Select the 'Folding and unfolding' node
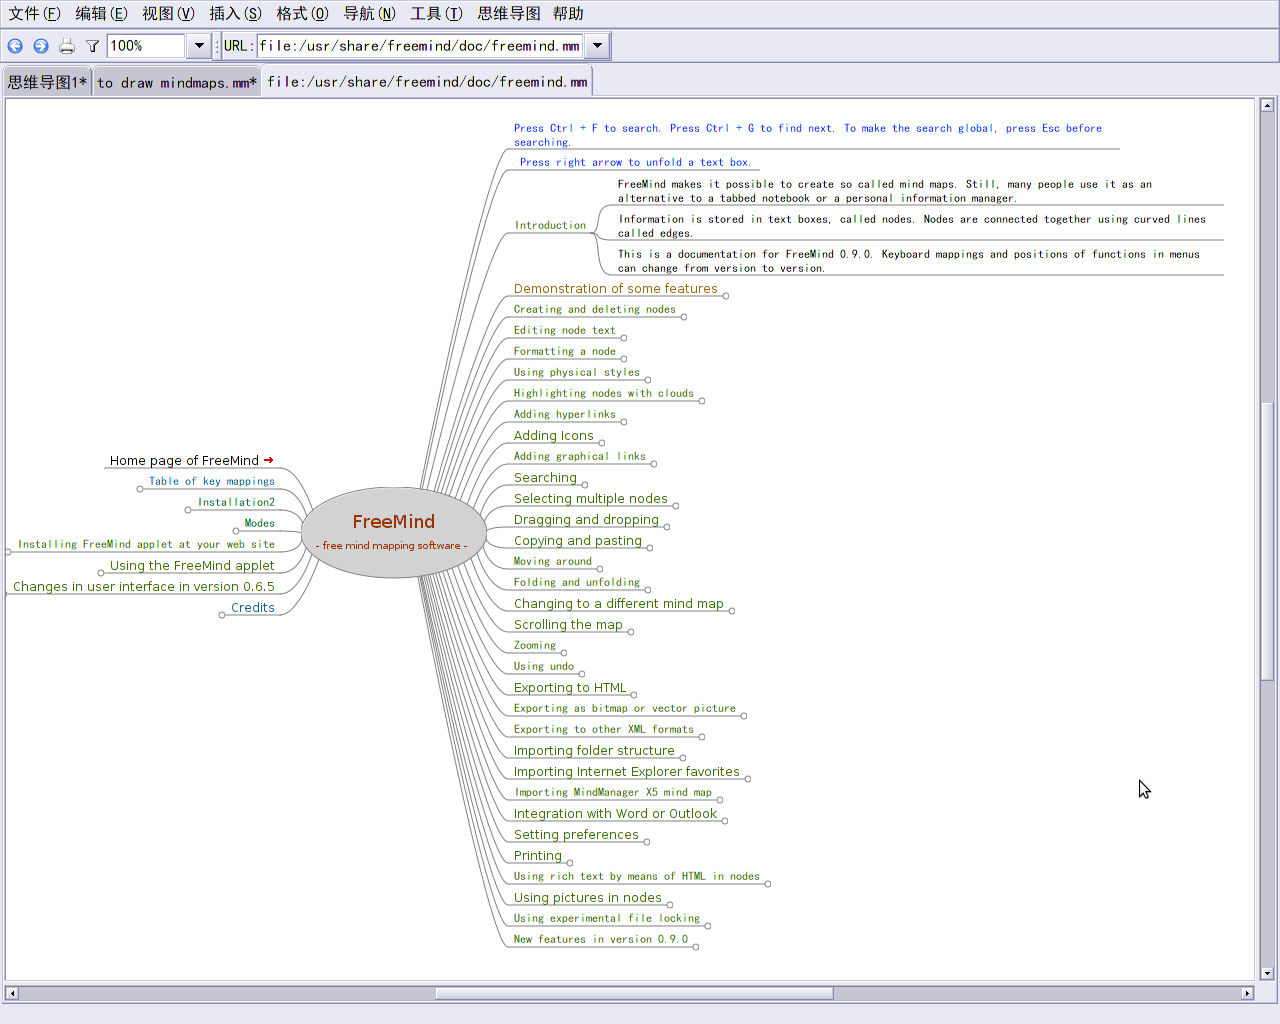1280x1024 pixels. [577, 583]
